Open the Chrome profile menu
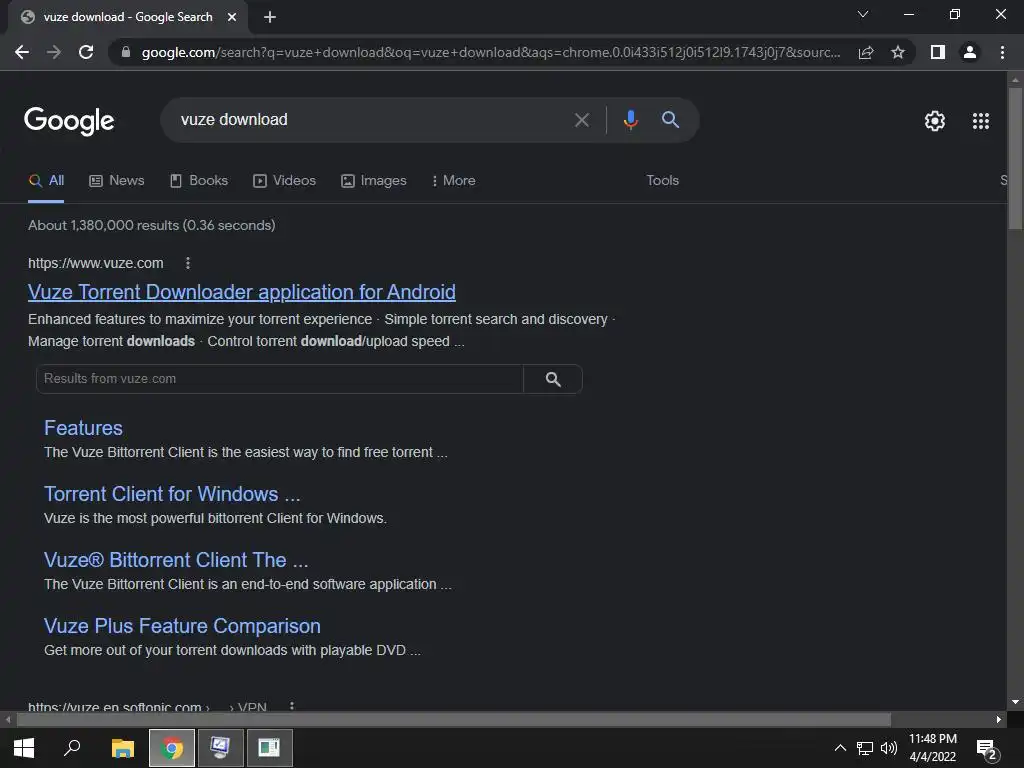 [x=970, y=52]
